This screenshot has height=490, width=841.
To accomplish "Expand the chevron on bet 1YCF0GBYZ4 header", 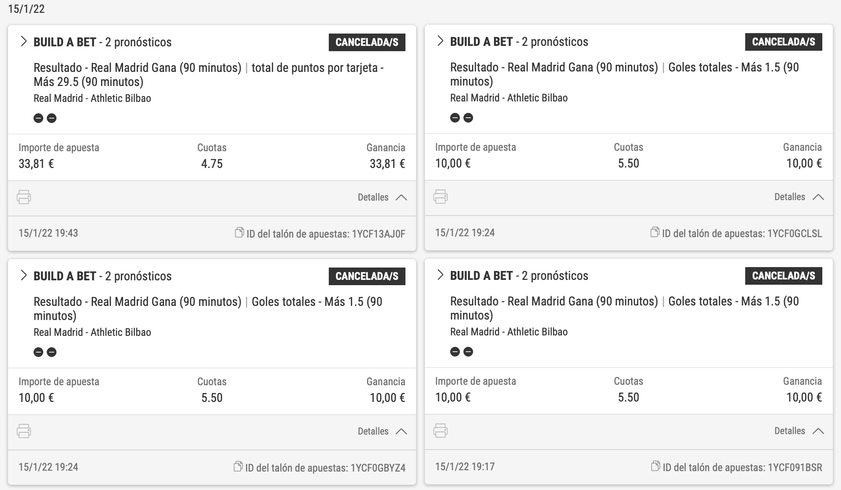I will coord(23,275).
